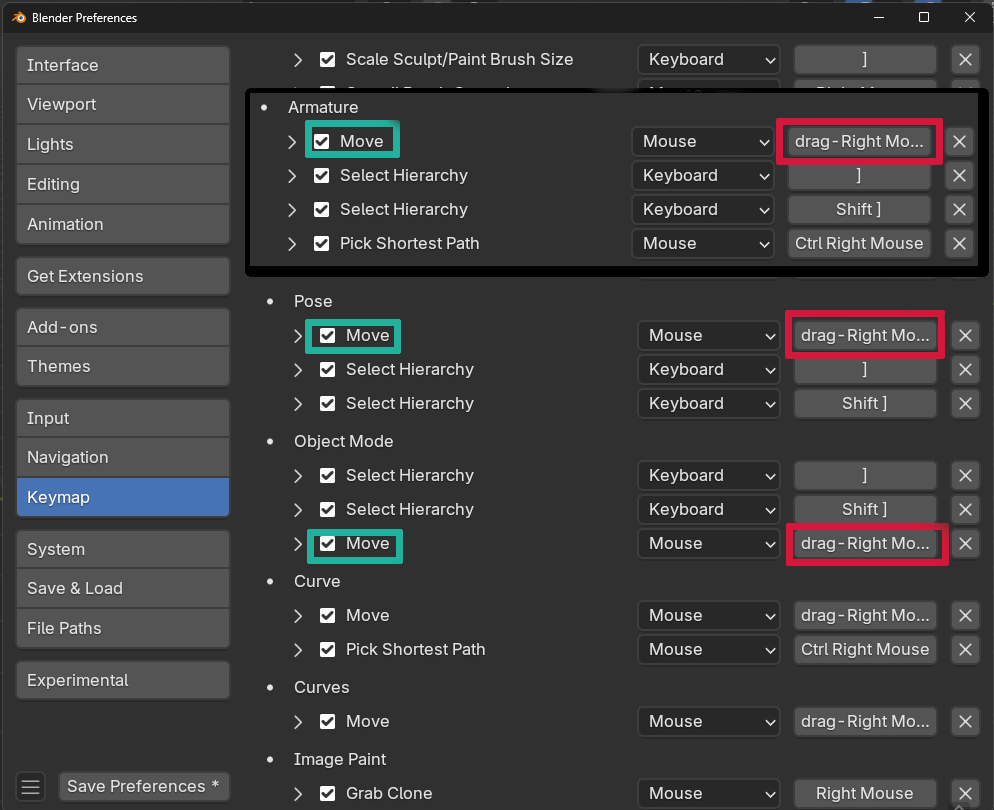Switch to the Interface preferences tab
This screenshot has height=810, width=994.
pos(122,65)
